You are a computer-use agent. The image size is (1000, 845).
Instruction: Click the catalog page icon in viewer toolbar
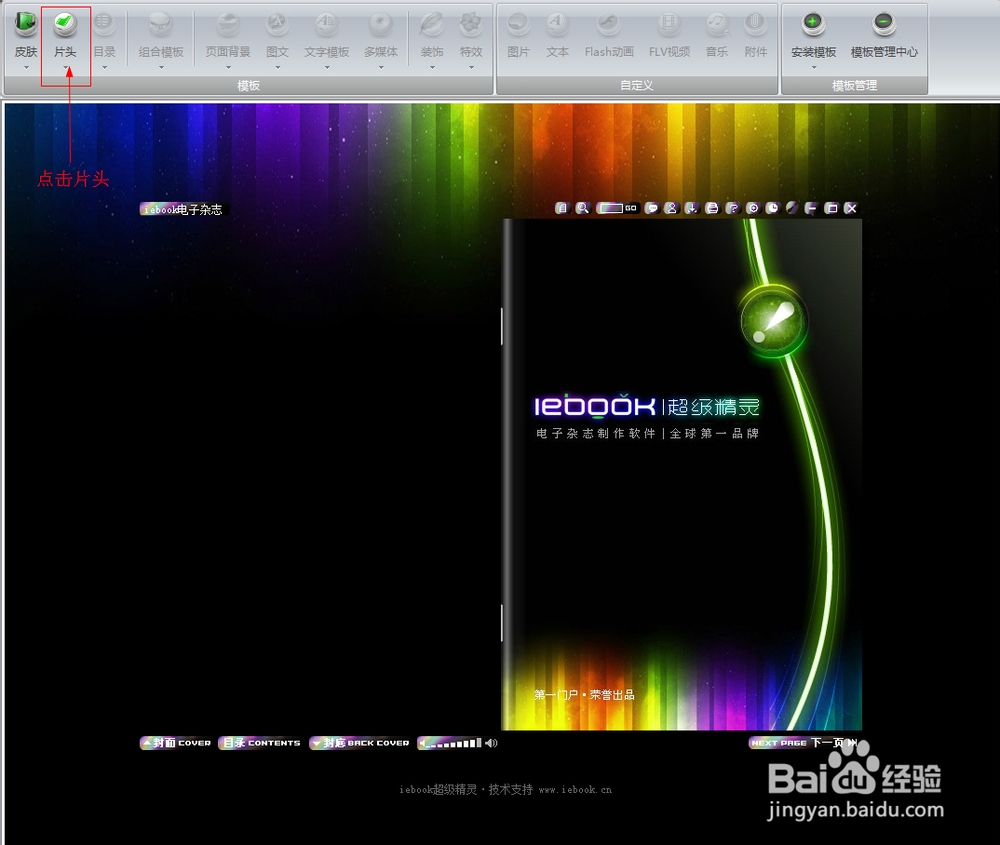561,208
